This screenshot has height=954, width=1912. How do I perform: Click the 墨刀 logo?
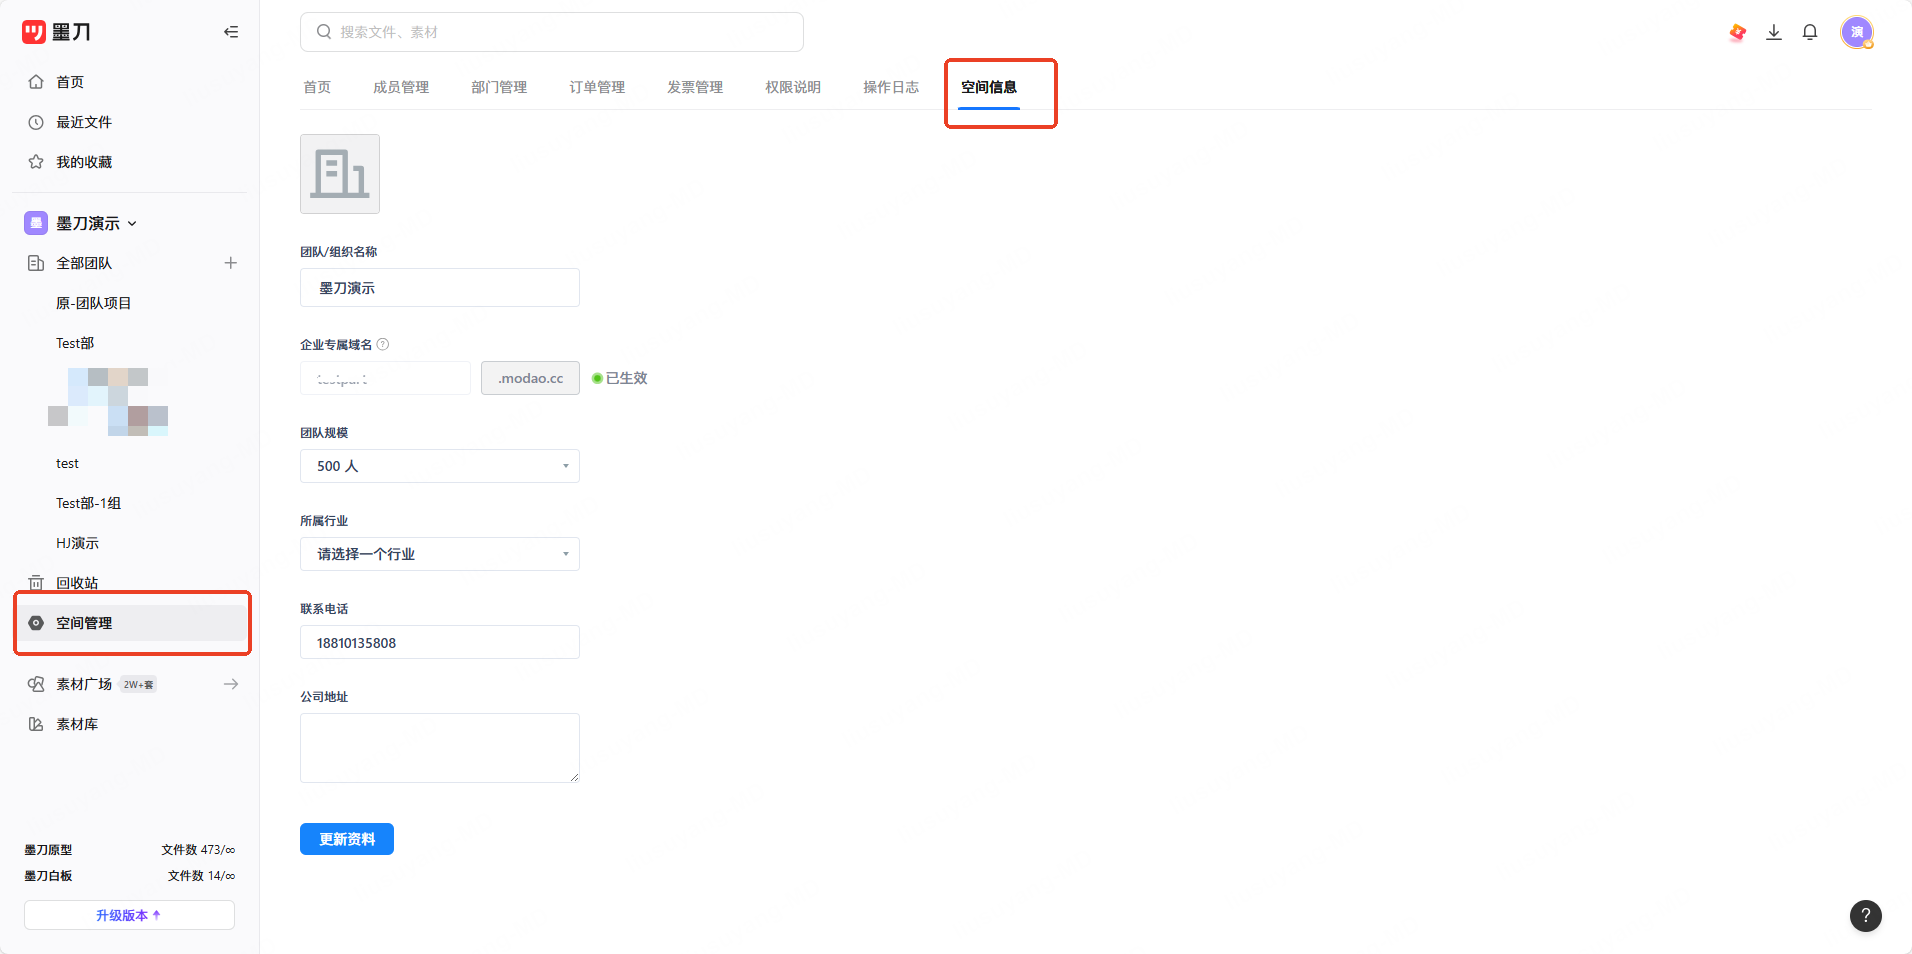pyautogui.click(x=56, y=32)
